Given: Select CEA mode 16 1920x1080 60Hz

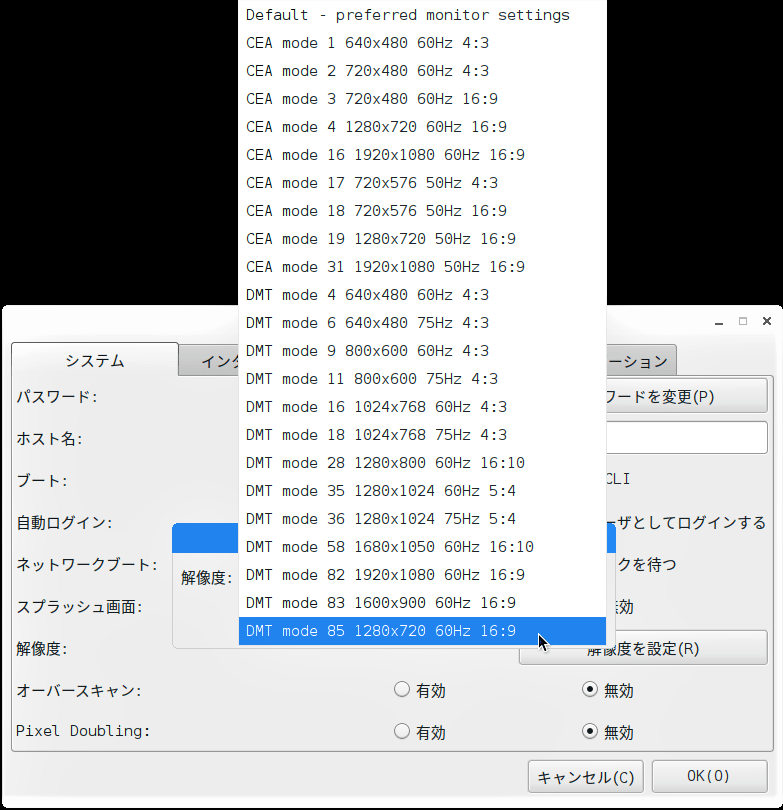Looking at the screenshot, I should pos(422,155).
